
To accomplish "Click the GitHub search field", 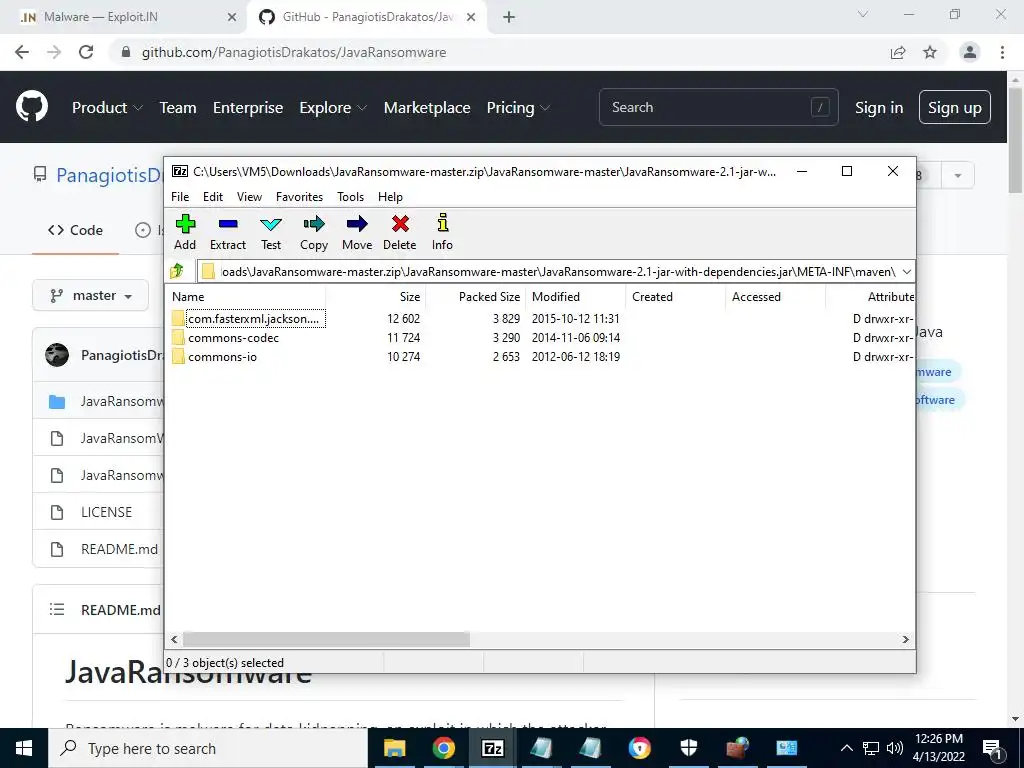I will pos(718,107).
